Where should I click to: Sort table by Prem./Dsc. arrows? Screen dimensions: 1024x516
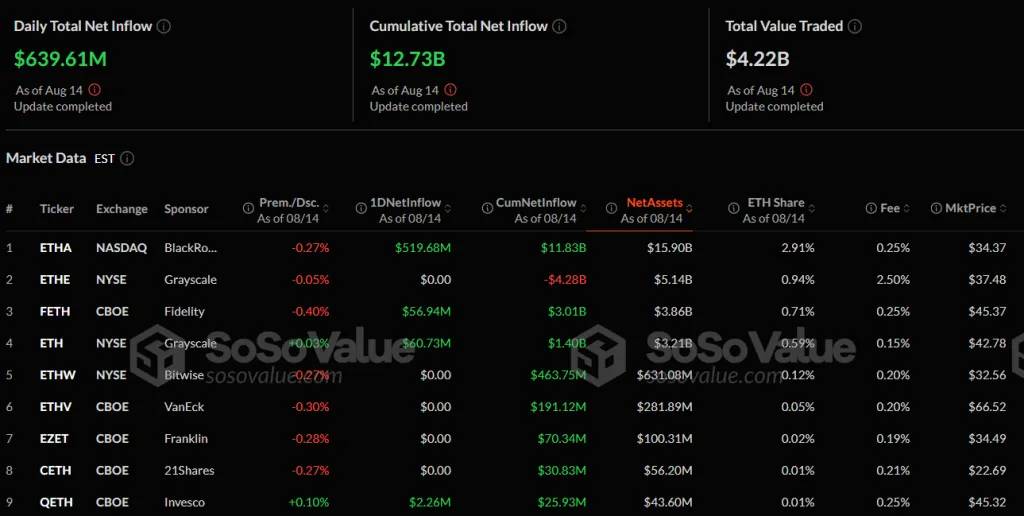tap(326, 208)
